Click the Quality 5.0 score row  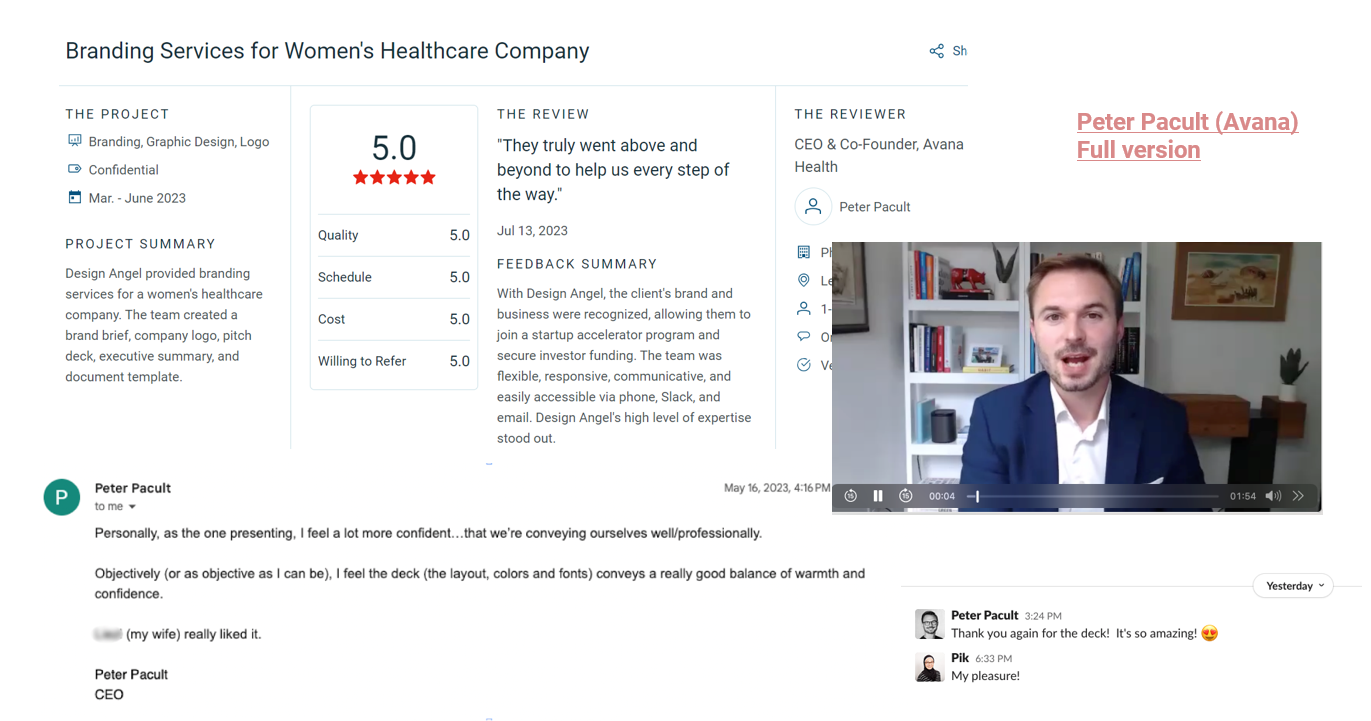[394, 235]
